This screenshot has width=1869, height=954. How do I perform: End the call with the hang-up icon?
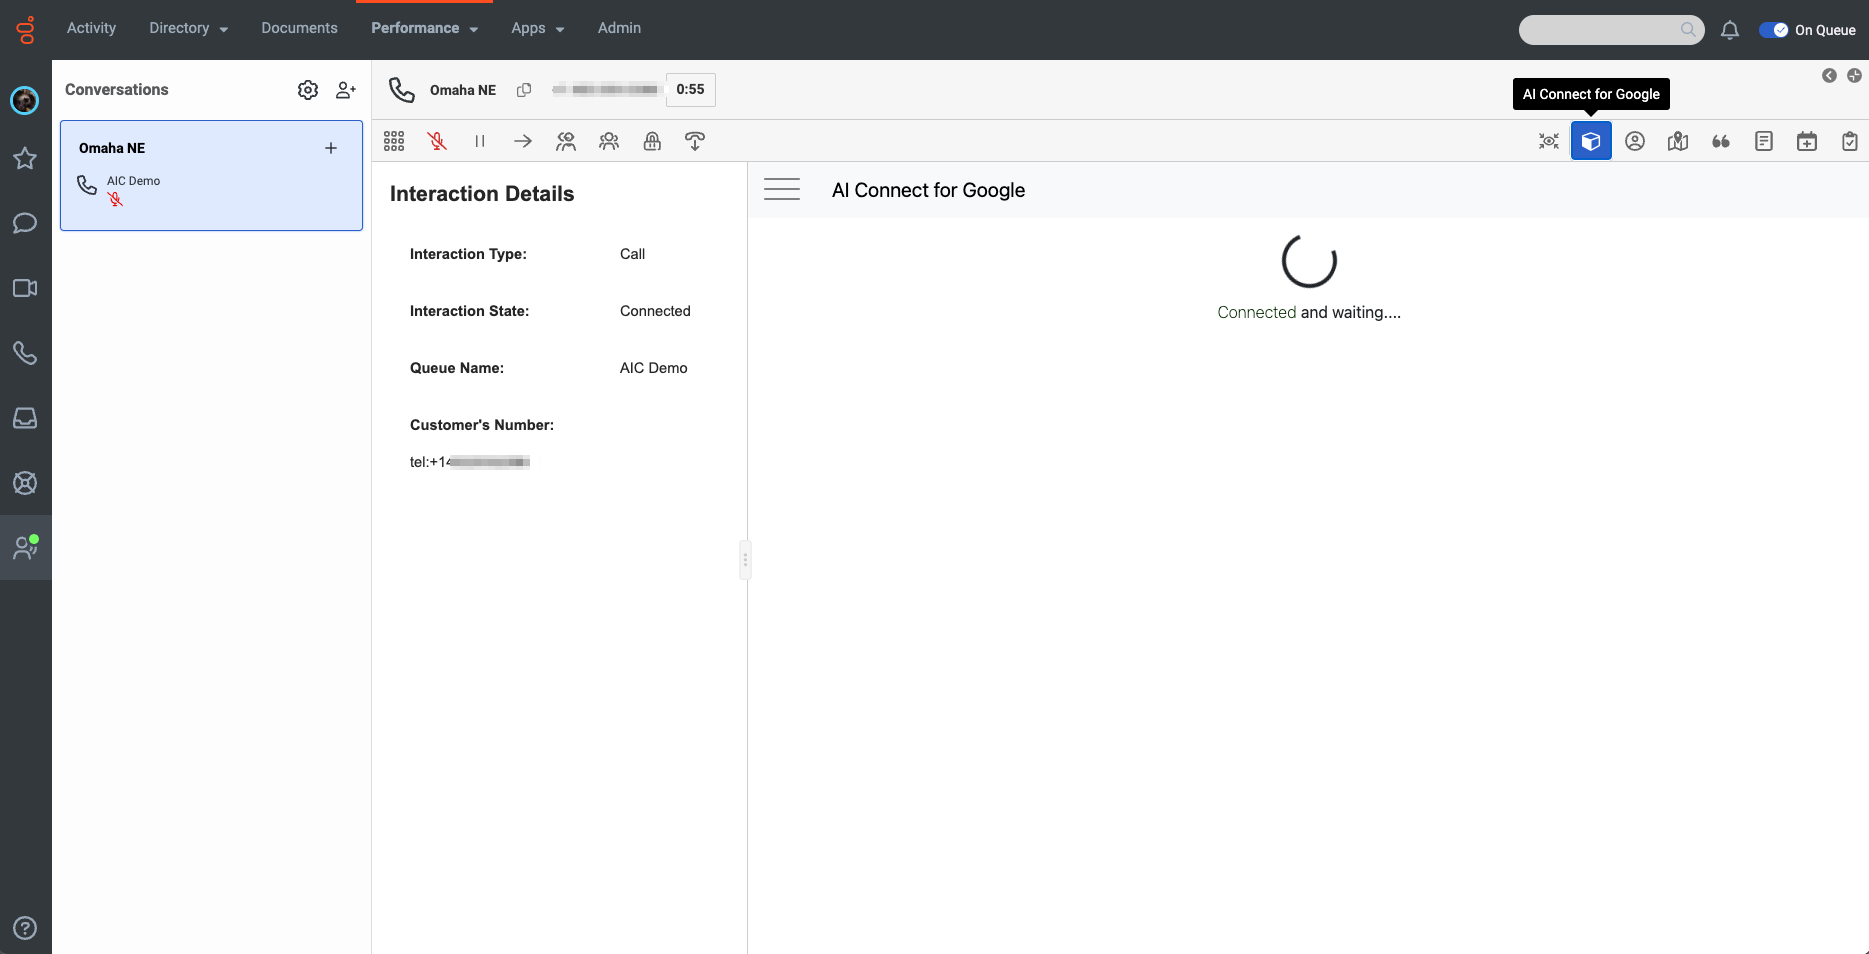[x=695, y=141]
